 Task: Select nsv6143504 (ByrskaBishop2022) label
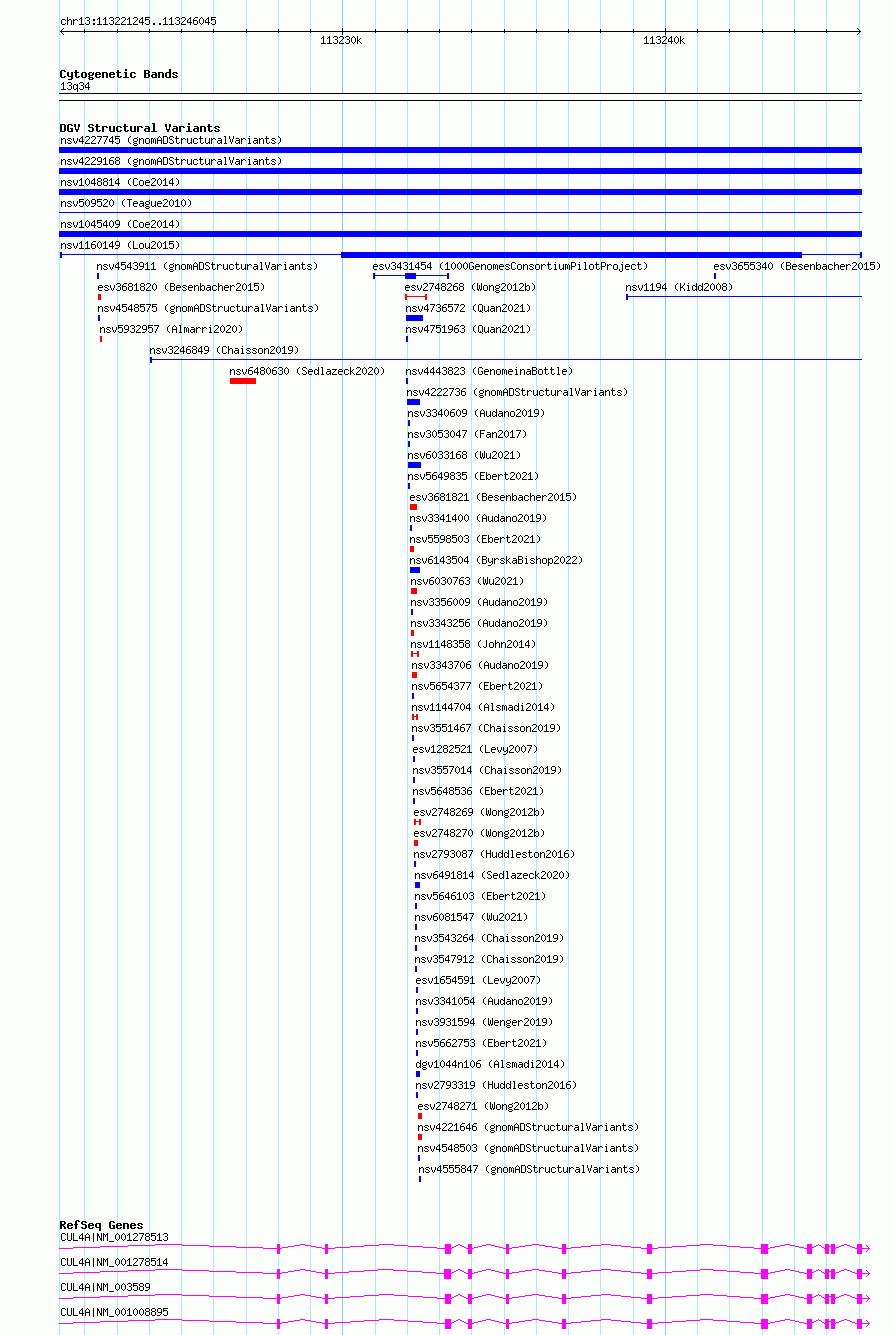click(x=496, y=560)
